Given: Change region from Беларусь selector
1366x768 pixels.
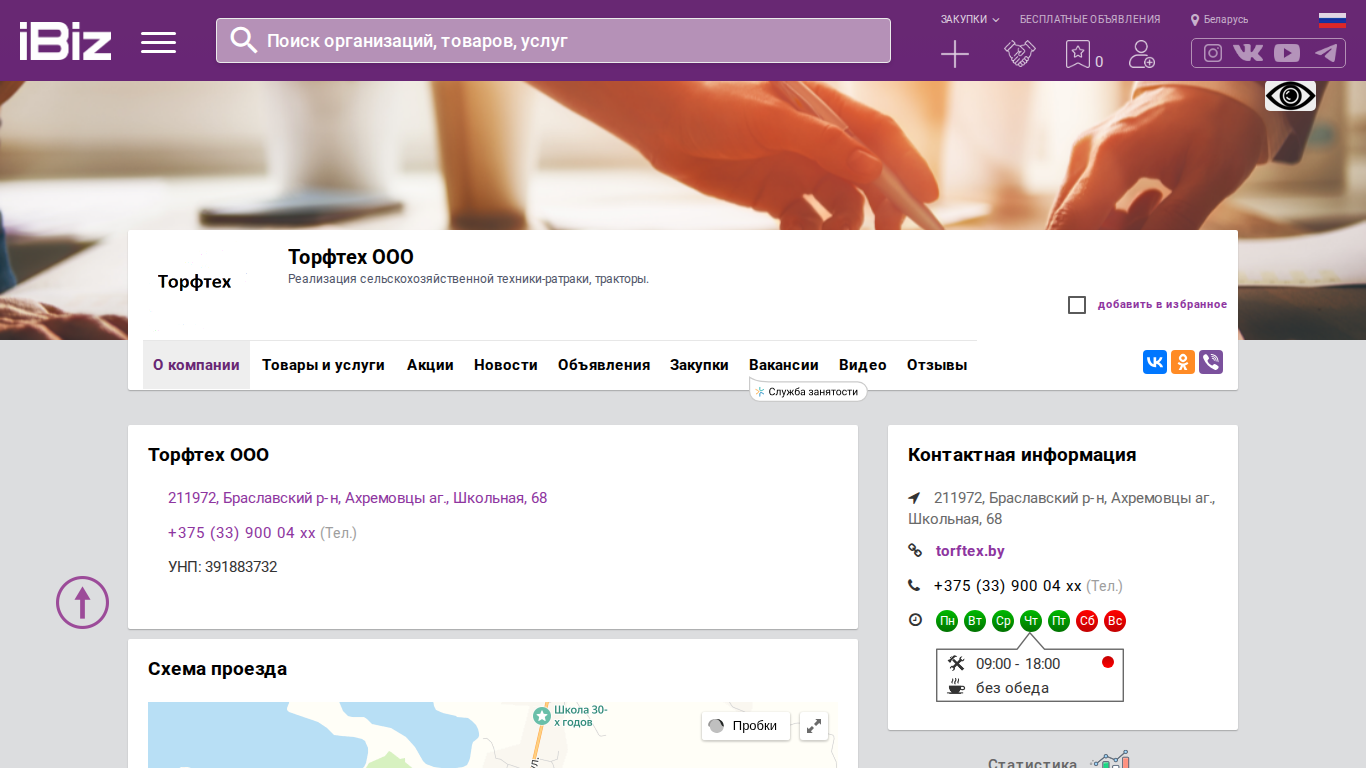Looking at the screenshot, I should (1220, 19).
